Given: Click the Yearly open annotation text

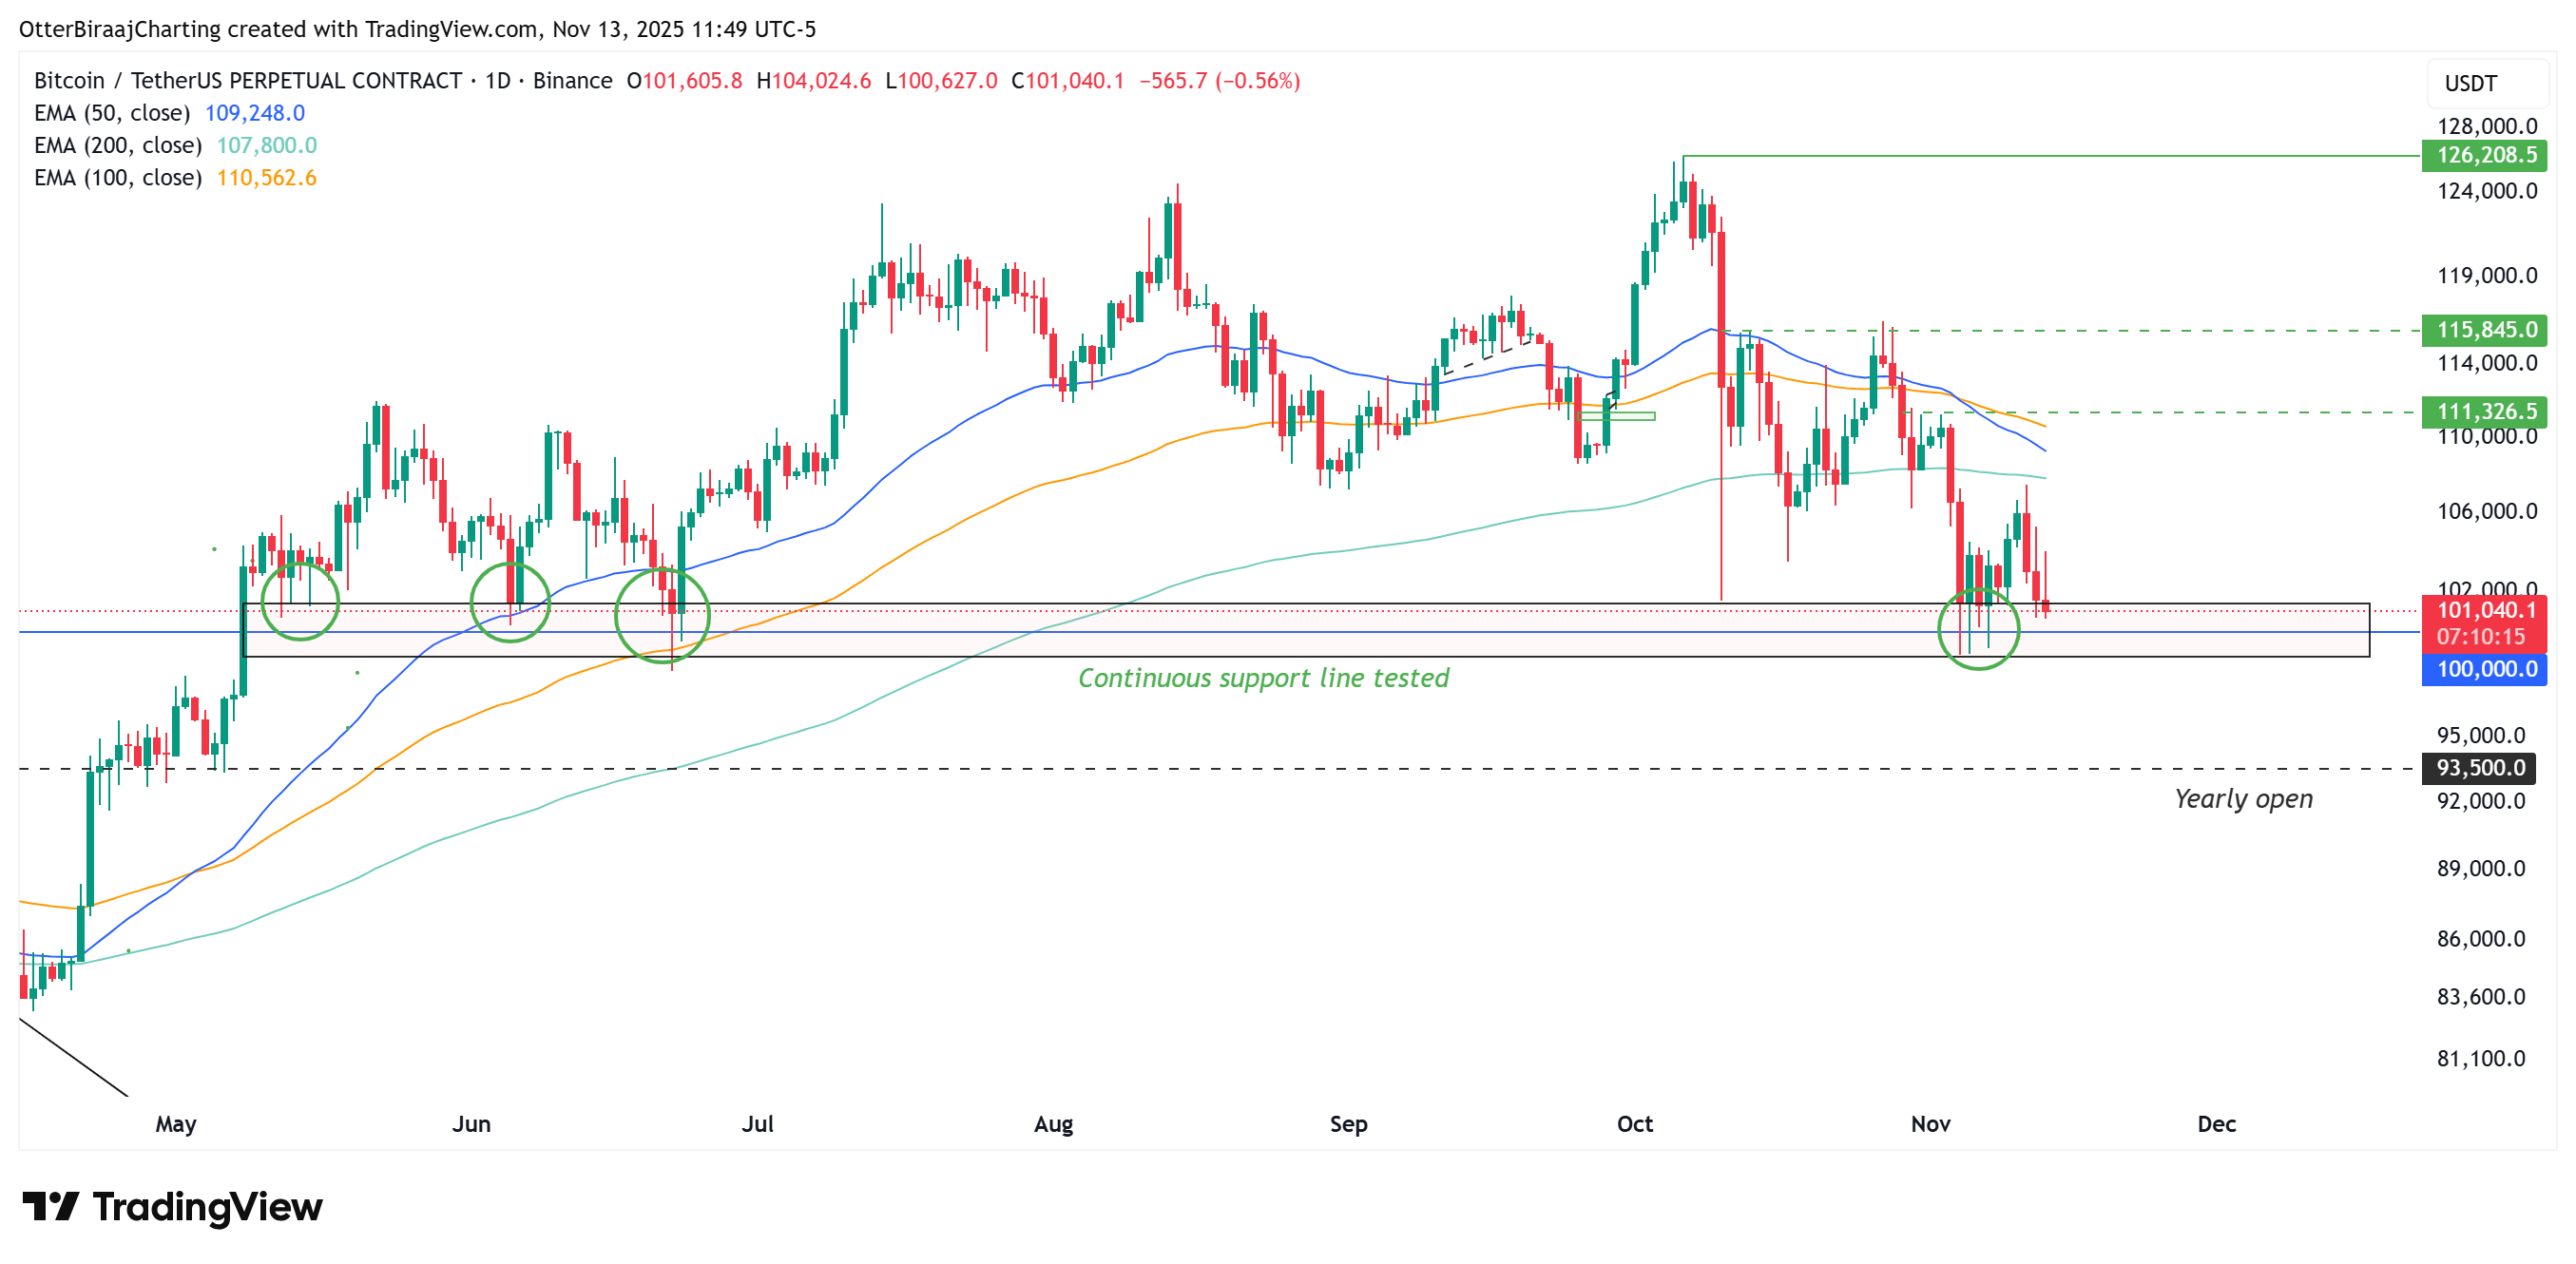Looking at the screenshot, I should (2242, 799).
